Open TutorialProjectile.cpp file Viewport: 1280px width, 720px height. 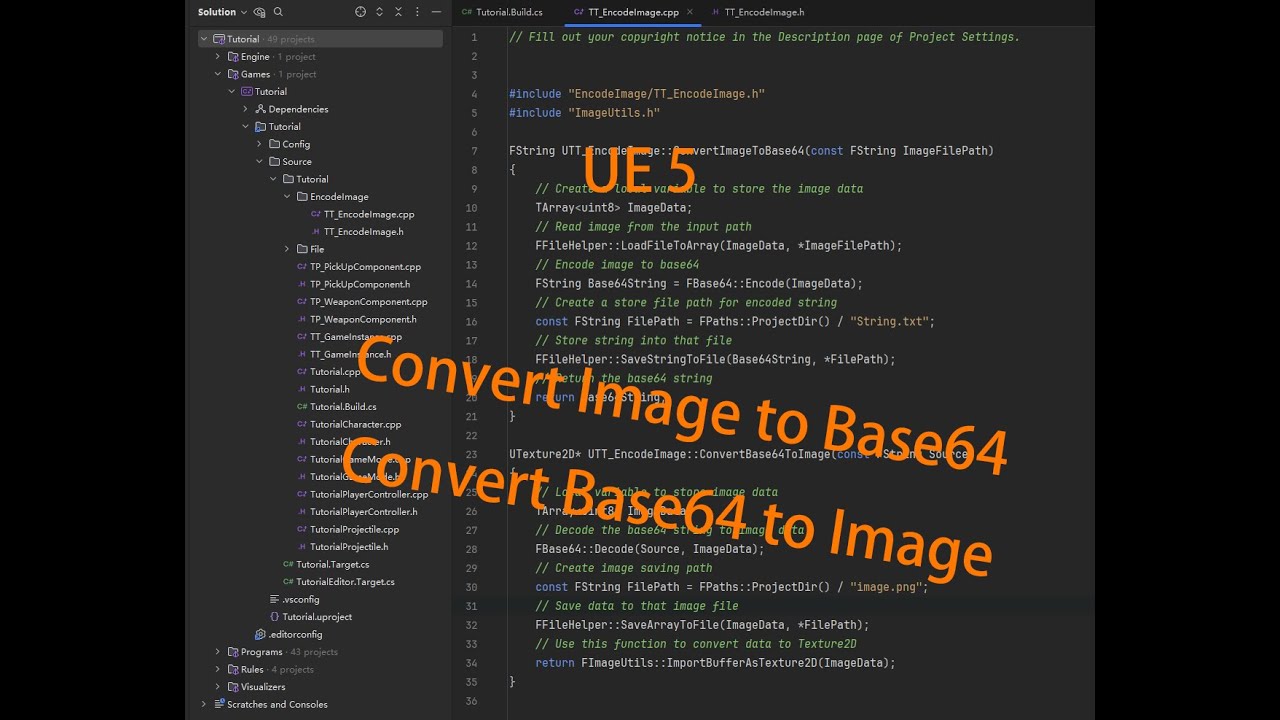(x=354, y=529)
